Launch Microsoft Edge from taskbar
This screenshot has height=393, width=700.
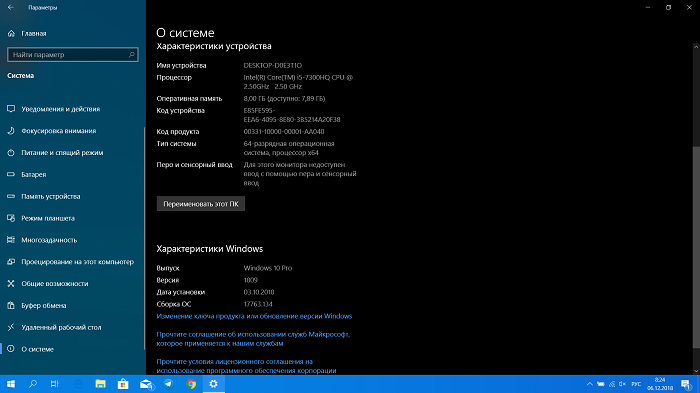coord(78,384)
